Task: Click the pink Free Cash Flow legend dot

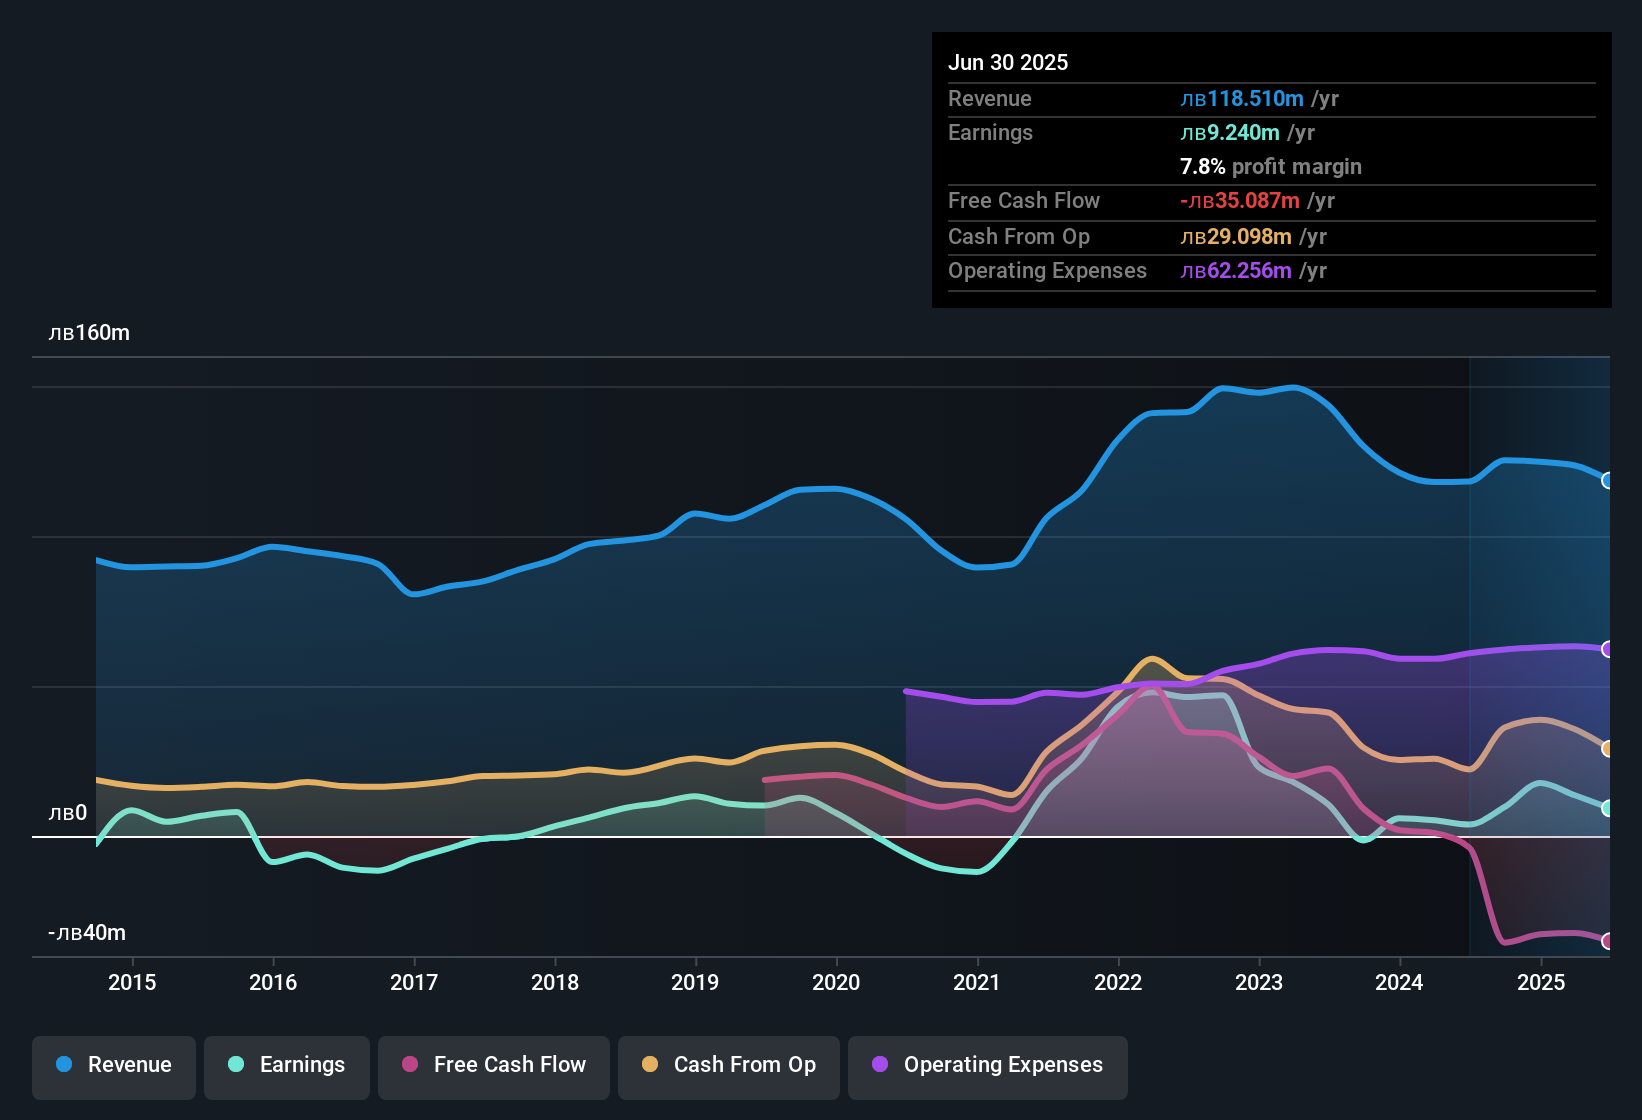Action: click(409, 1065)
